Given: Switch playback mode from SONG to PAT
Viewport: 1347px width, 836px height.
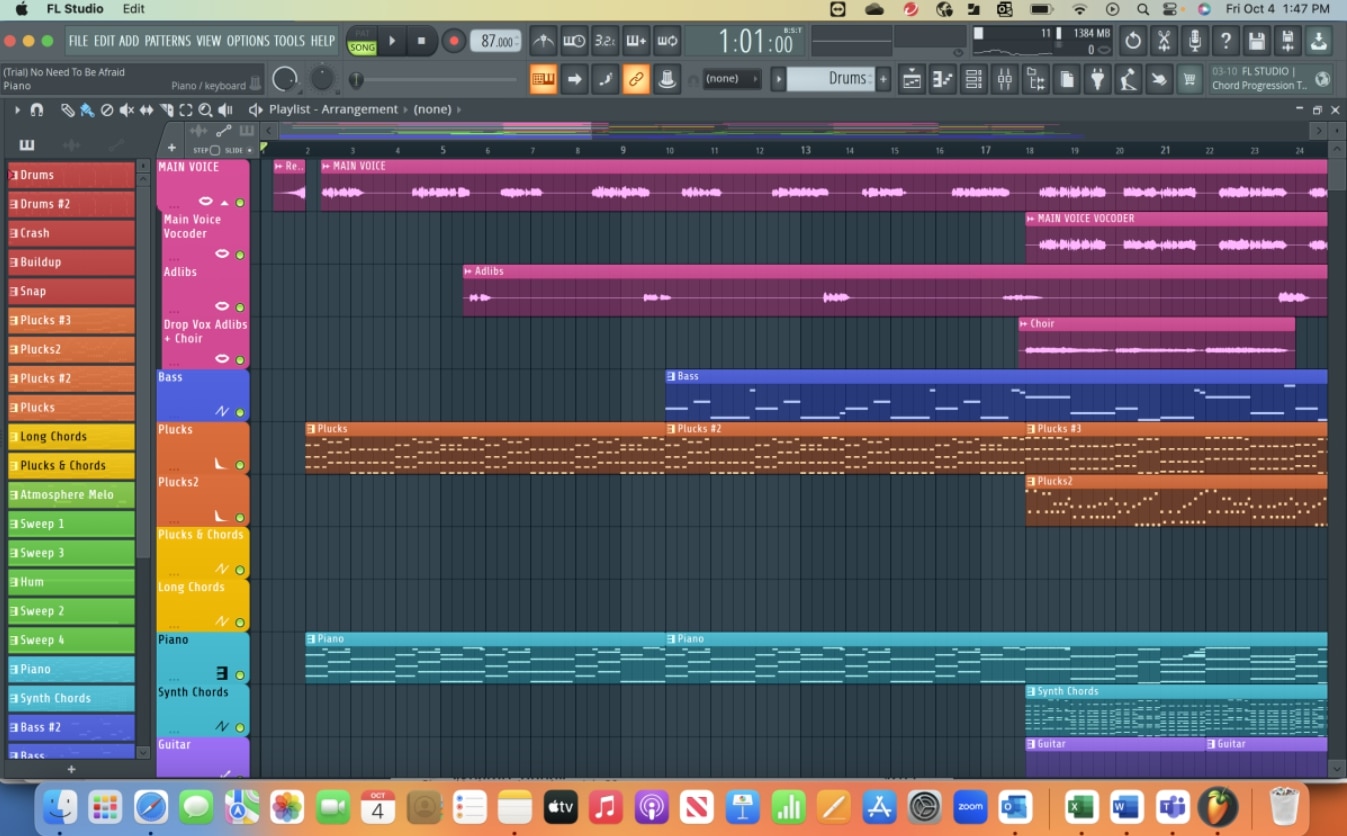Looking at the screenshot, I should [x=360, y=33].
